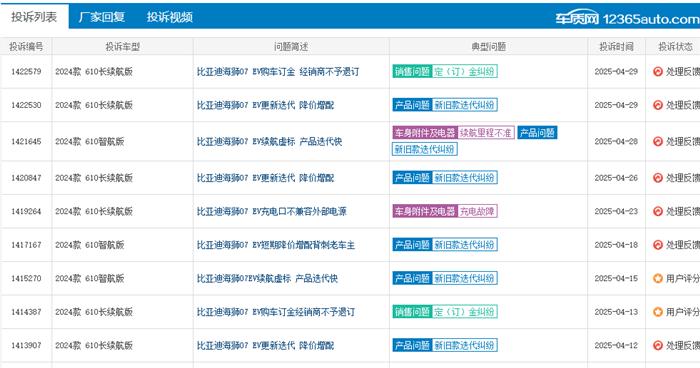700x368 pixels.
Task: Open complaint link in row 1415270
Action: coord(267,278)
